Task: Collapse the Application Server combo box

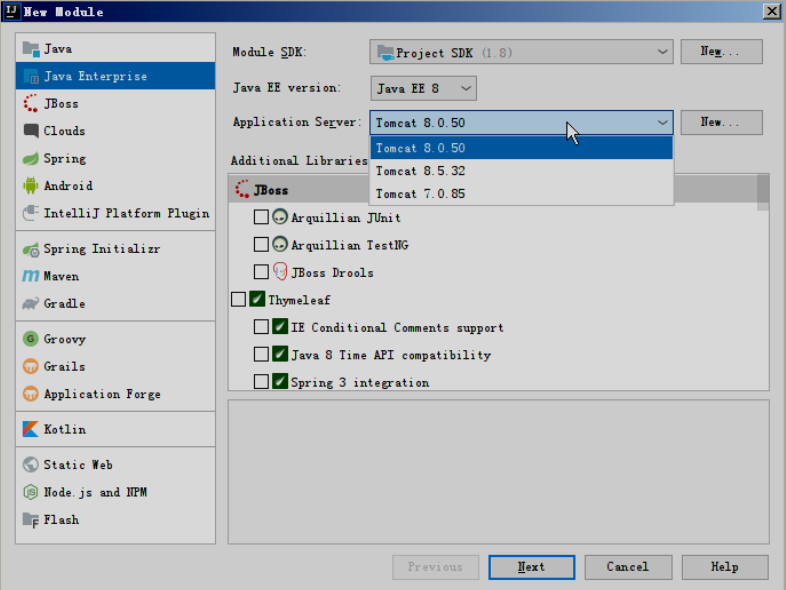Action: 521,123
